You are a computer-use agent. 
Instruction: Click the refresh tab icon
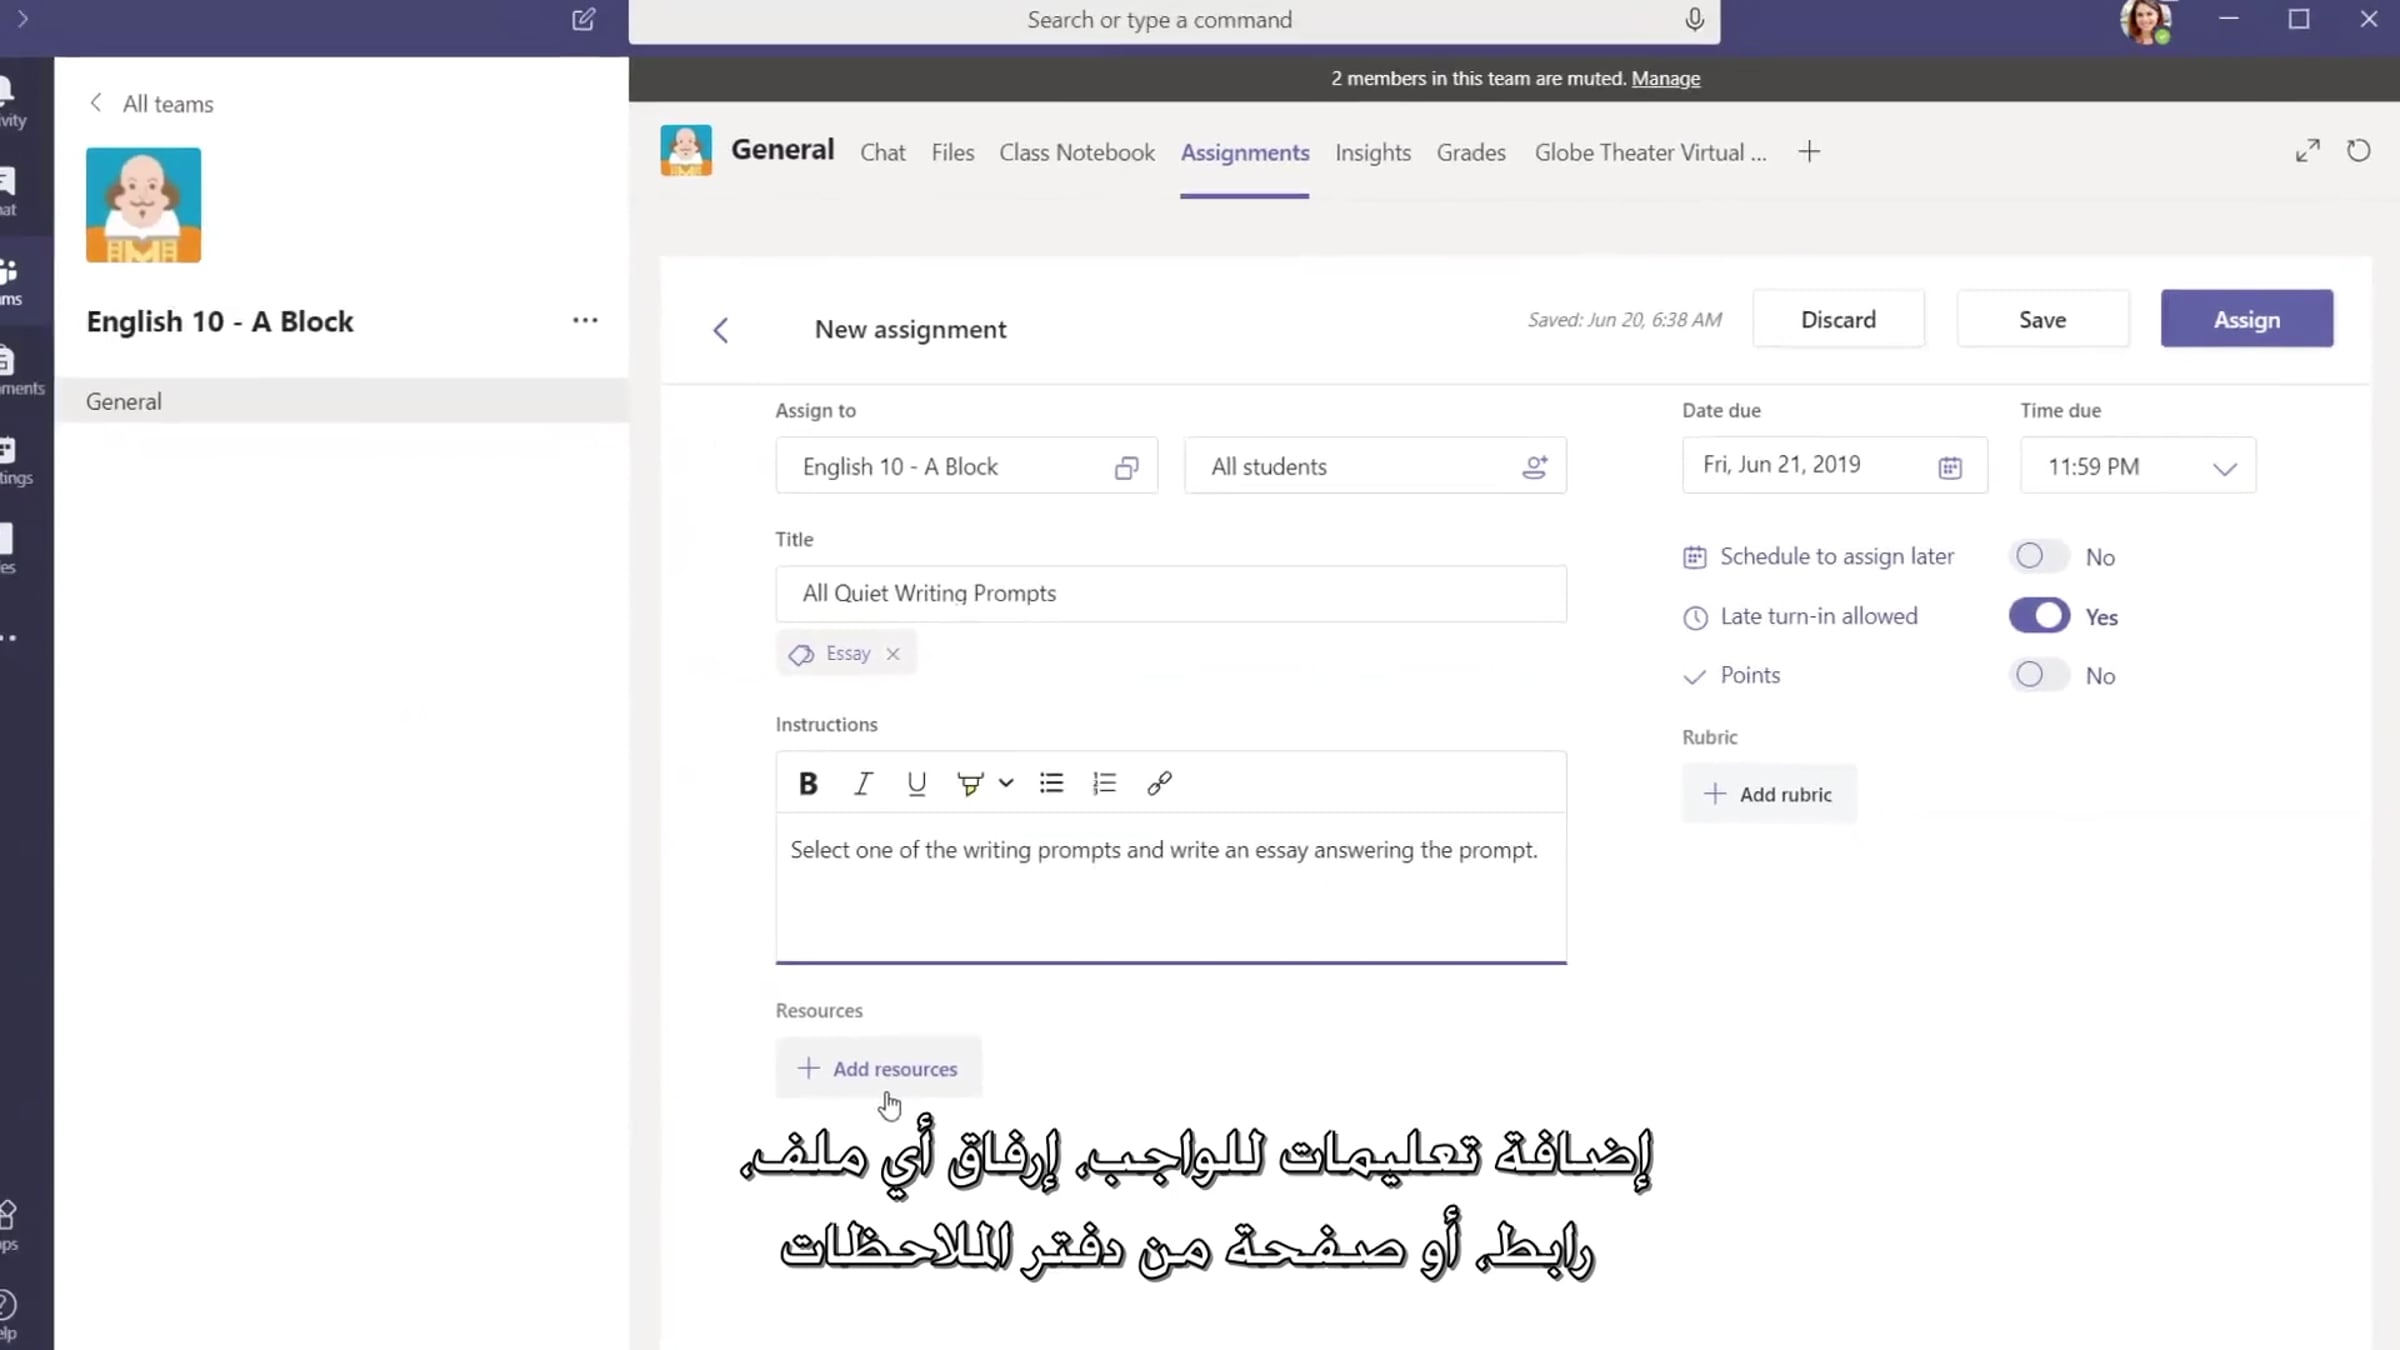point(2358,151)
